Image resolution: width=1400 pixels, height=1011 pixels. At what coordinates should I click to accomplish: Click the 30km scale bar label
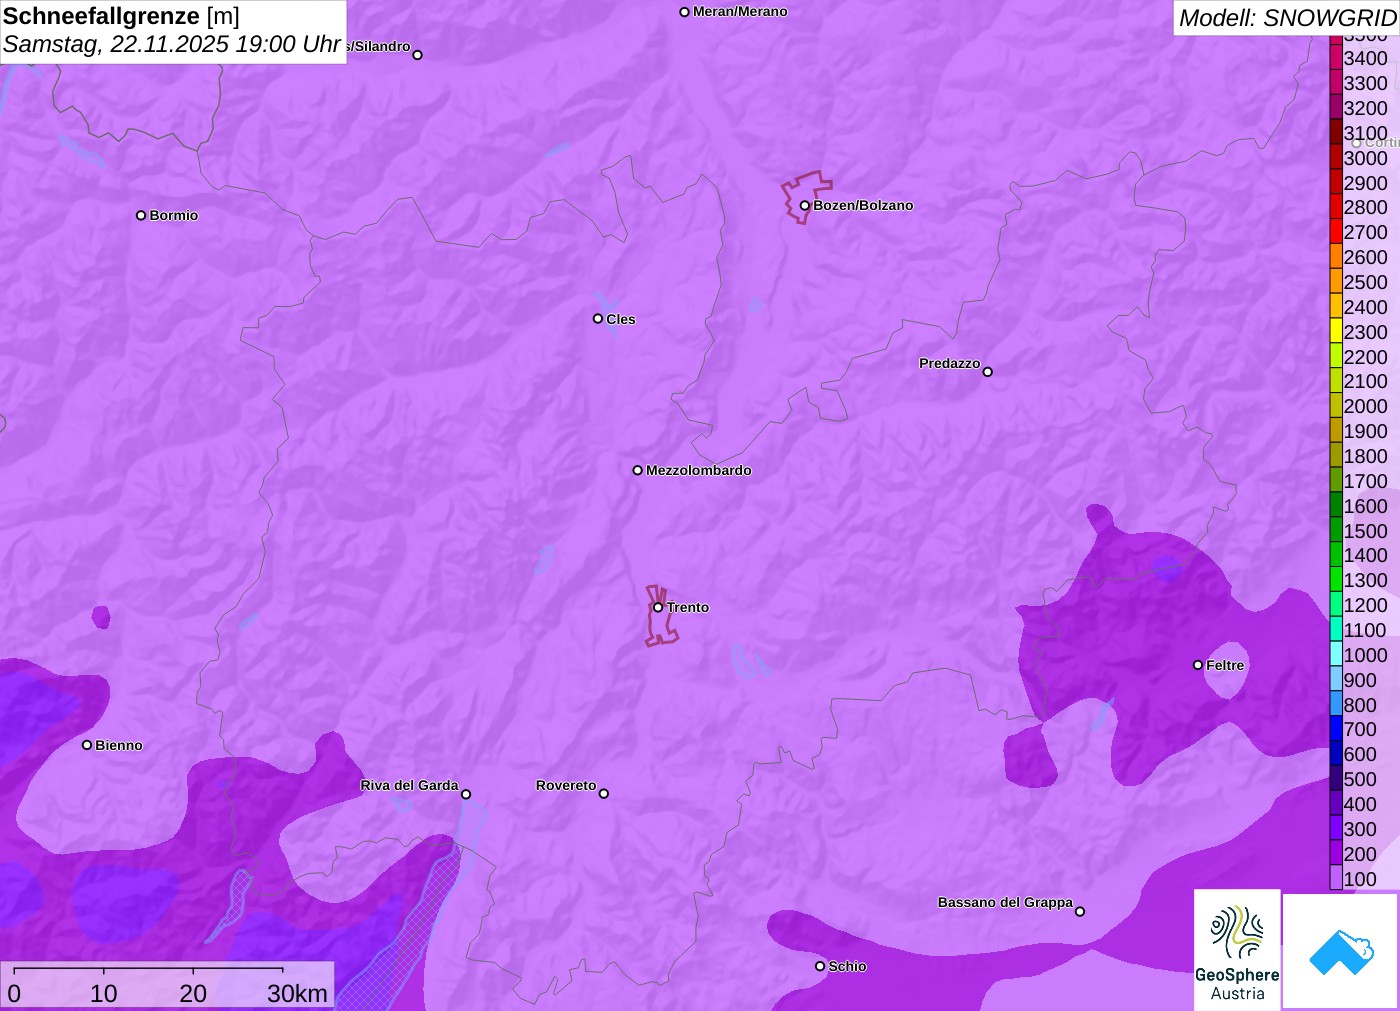[297, 993]
